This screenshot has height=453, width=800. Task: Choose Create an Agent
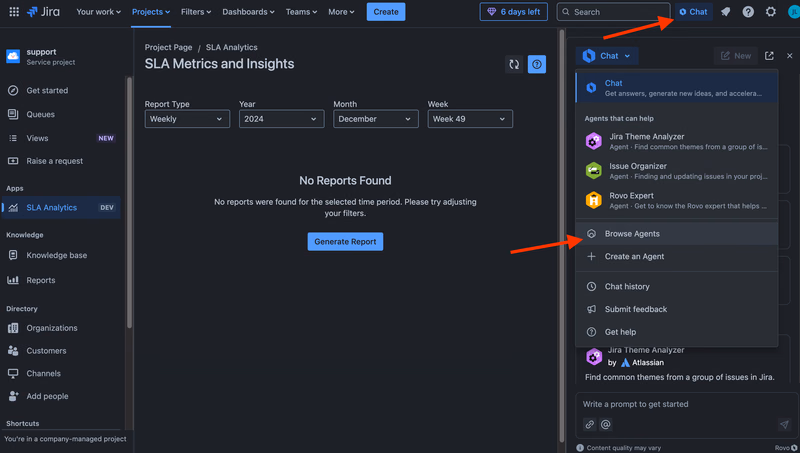pyautogui.click(x=677, y=257)
